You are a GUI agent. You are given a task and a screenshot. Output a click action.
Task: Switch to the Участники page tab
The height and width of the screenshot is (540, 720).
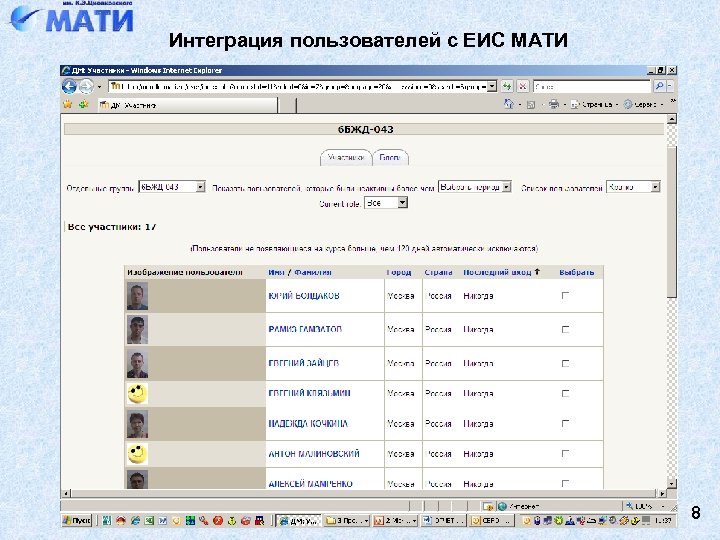[x=346, y=158]
